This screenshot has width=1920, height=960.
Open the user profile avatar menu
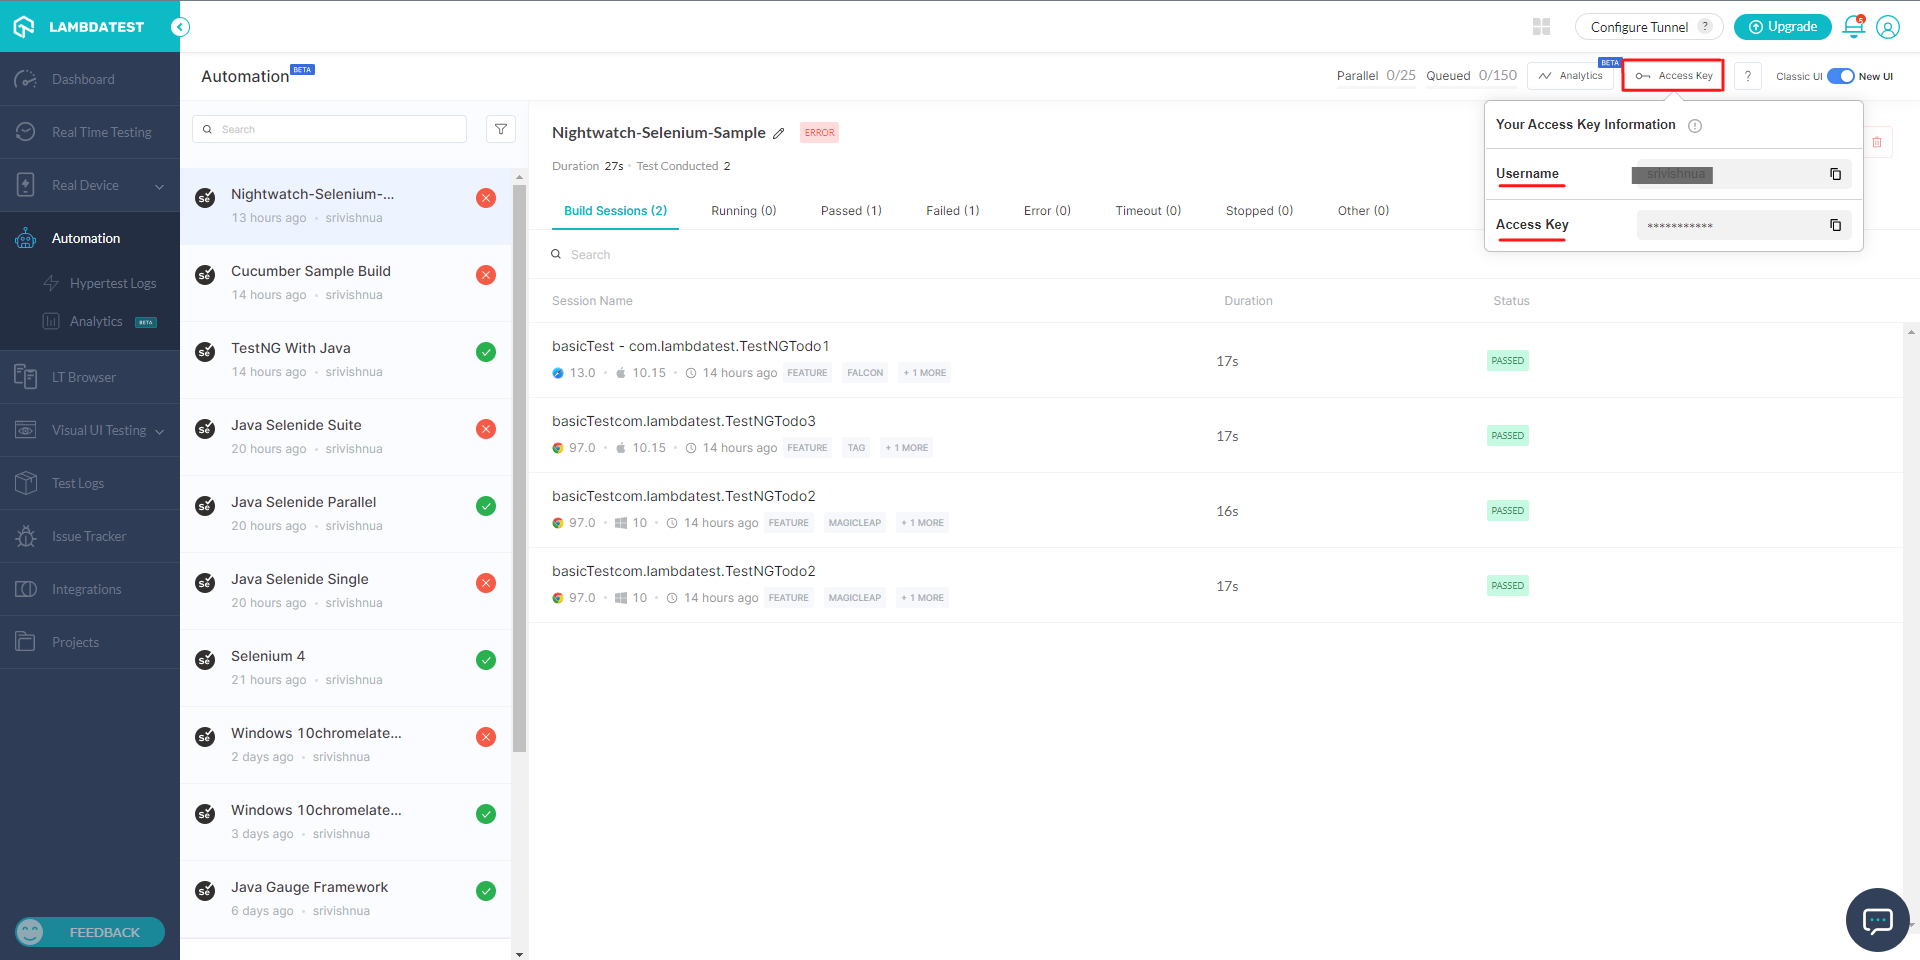(x=1887, y=27)
